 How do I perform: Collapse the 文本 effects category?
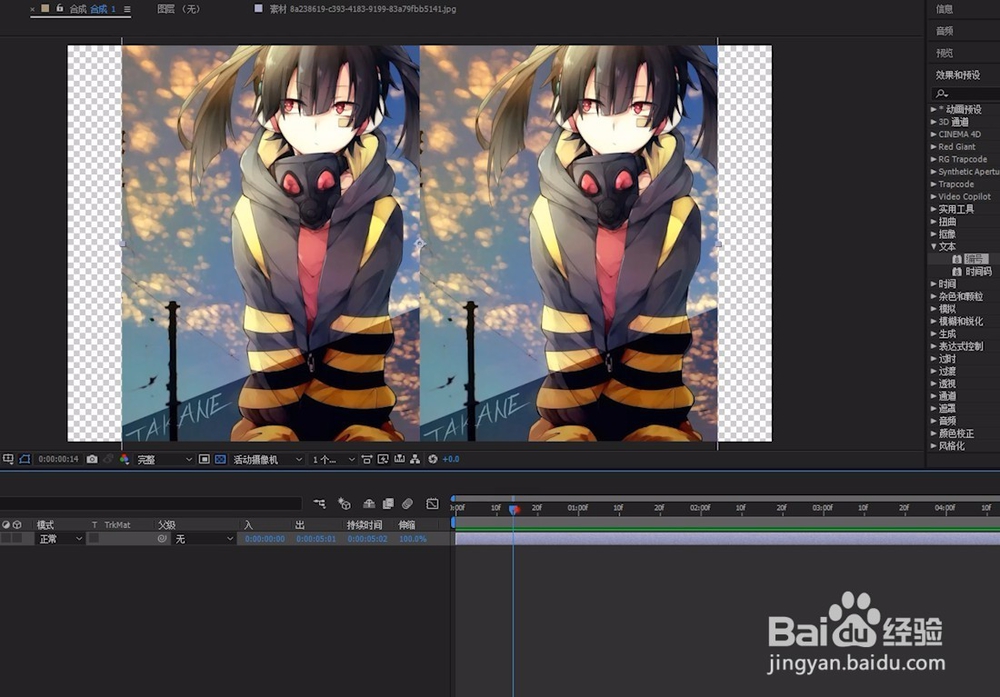934,246
